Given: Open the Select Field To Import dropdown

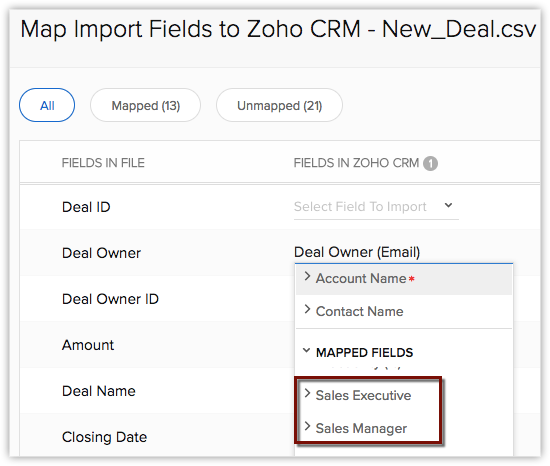Looking at the screenshot, I should click(x=376, y=207).
